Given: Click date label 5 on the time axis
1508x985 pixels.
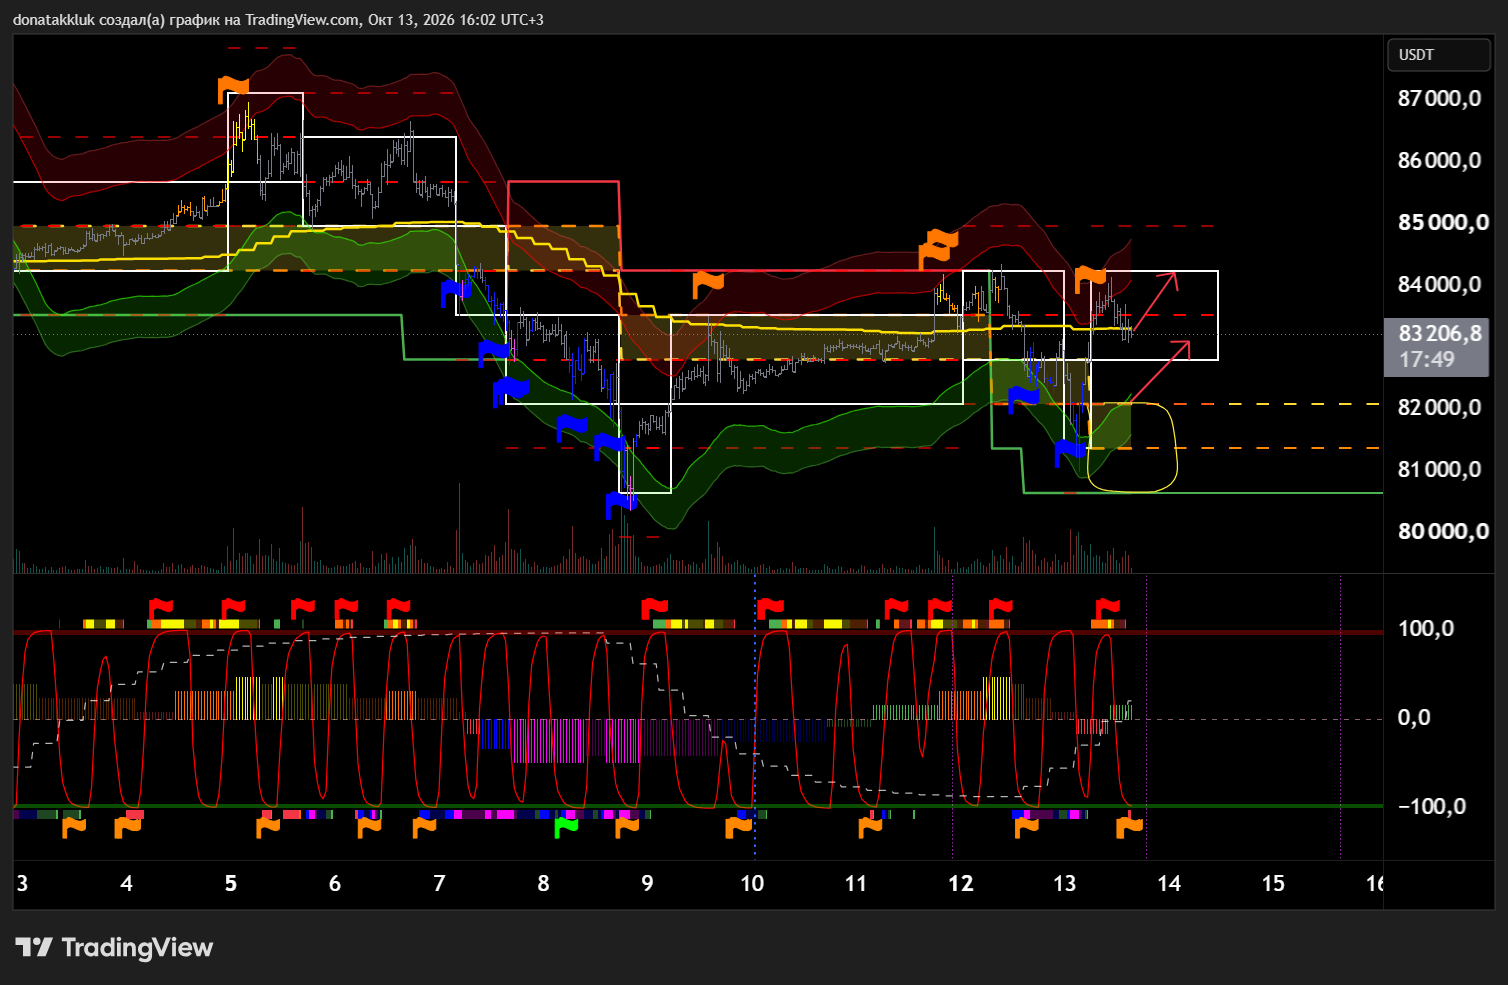Looking at the screenshot, I should [231, 883].
